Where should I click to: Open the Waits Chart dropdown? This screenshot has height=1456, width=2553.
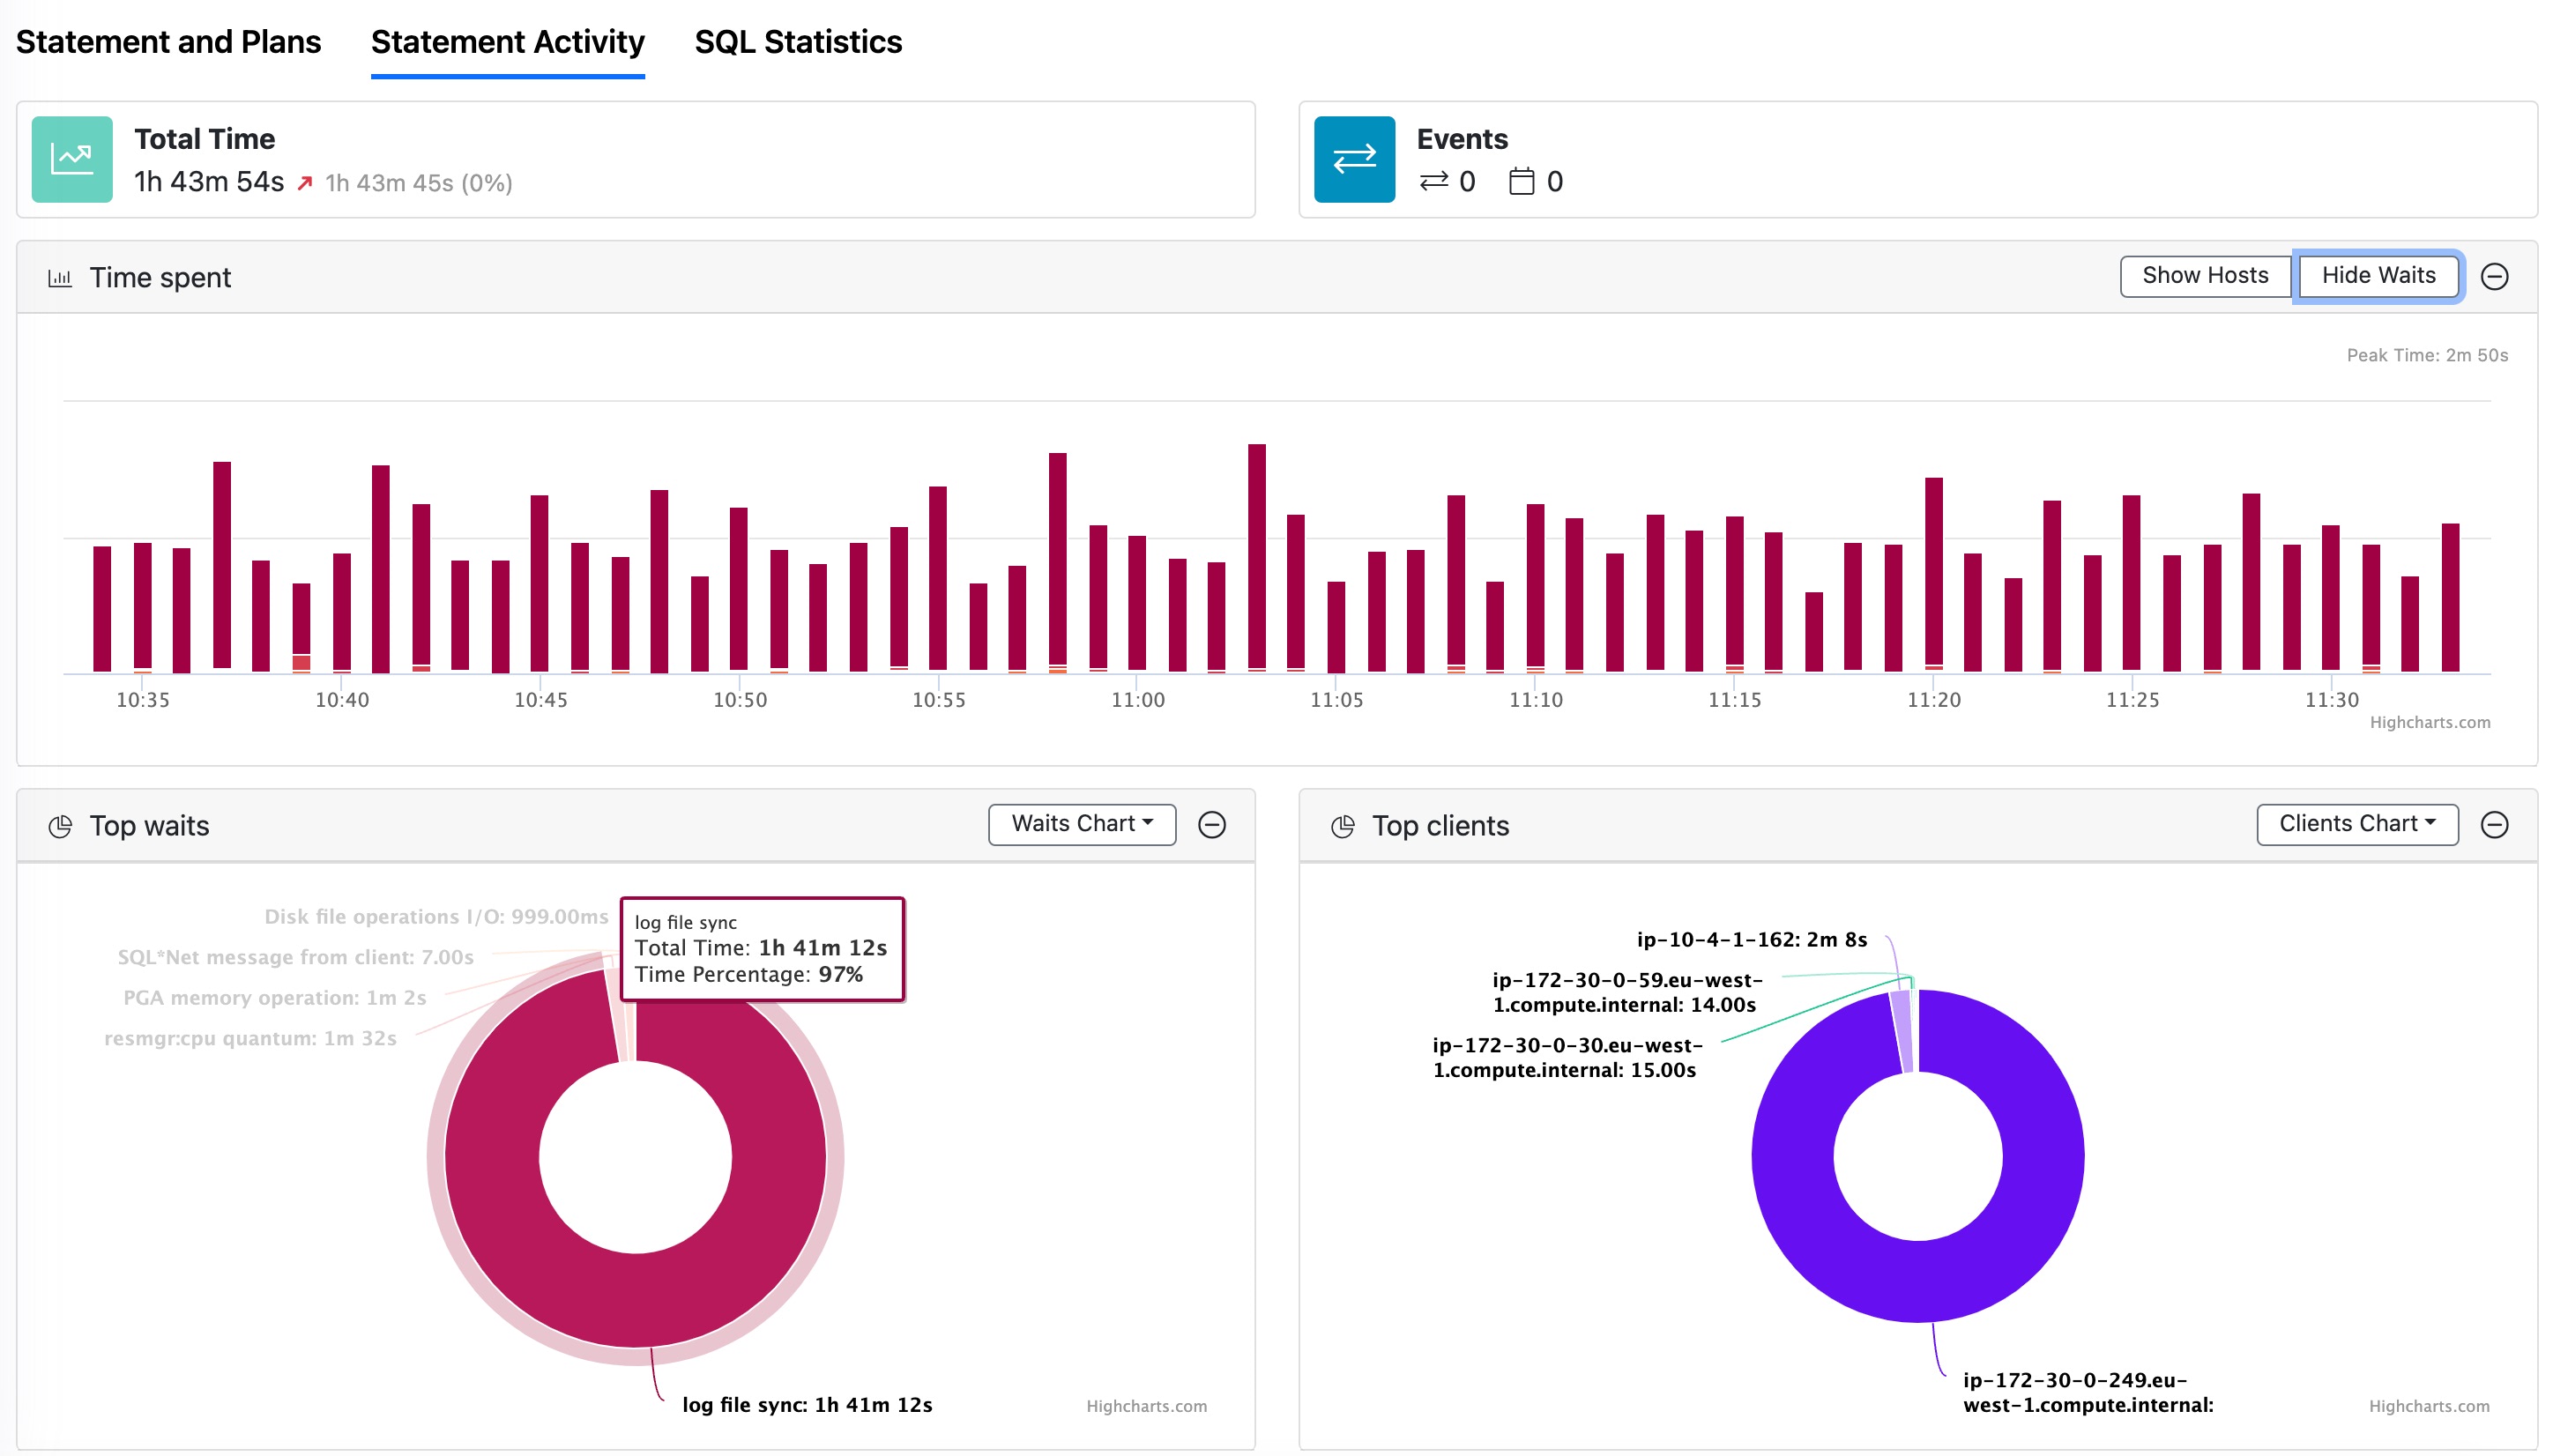click(x=1081, y=823)
